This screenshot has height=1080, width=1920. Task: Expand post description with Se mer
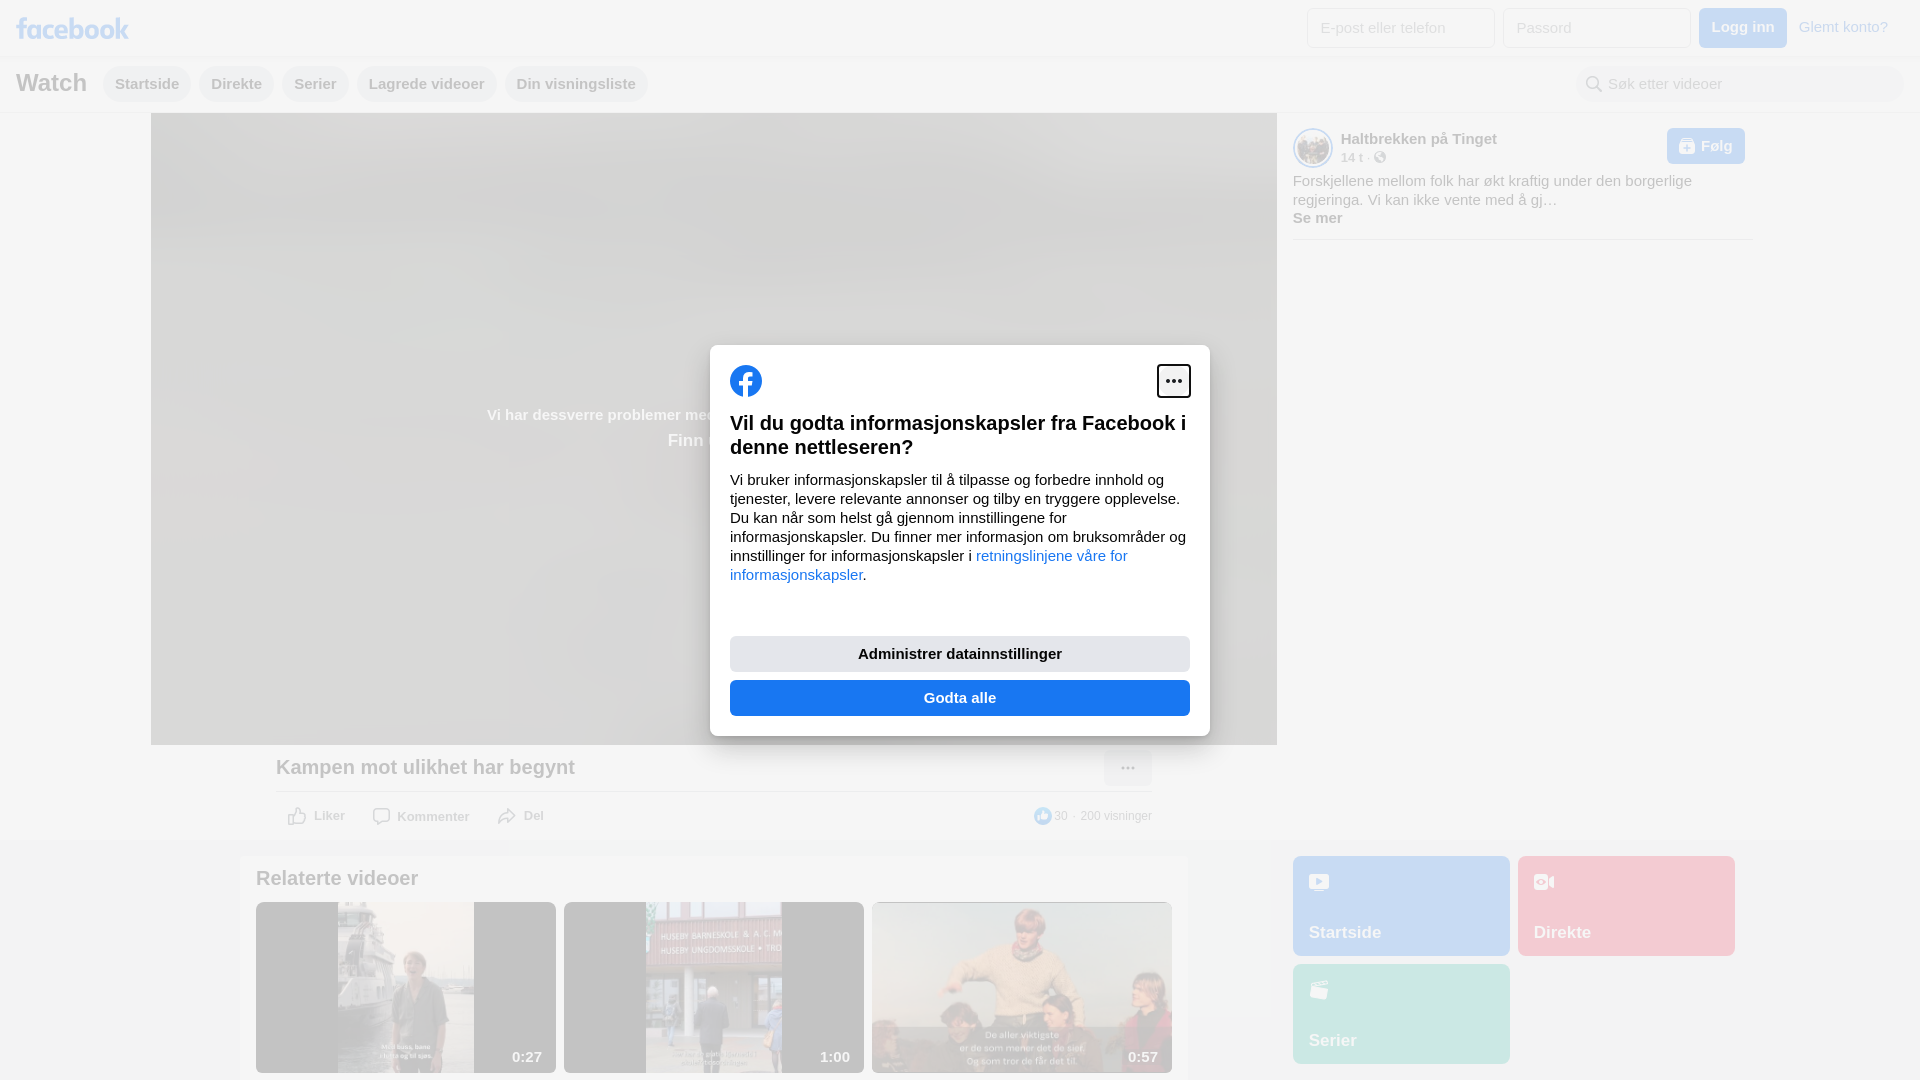[1317, 218]
